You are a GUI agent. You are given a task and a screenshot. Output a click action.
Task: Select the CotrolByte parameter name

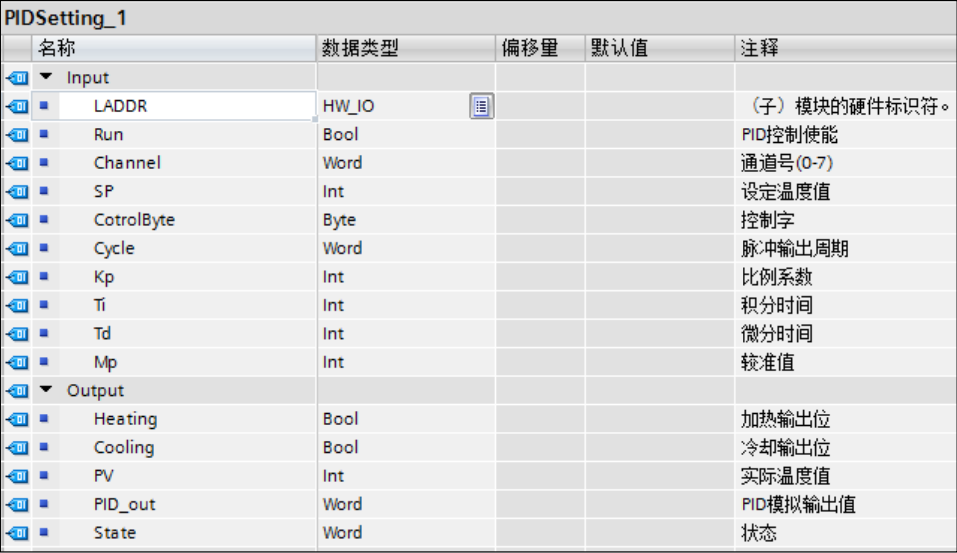[134, 220]
